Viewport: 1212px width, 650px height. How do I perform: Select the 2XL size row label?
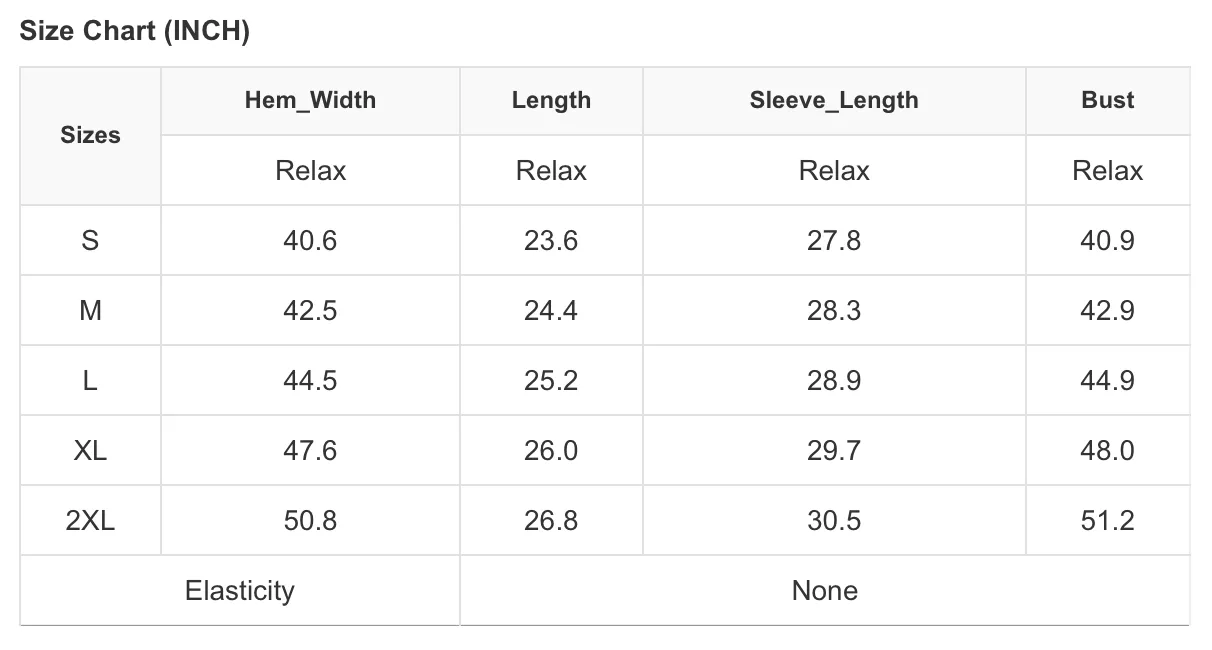coord(90,521)
